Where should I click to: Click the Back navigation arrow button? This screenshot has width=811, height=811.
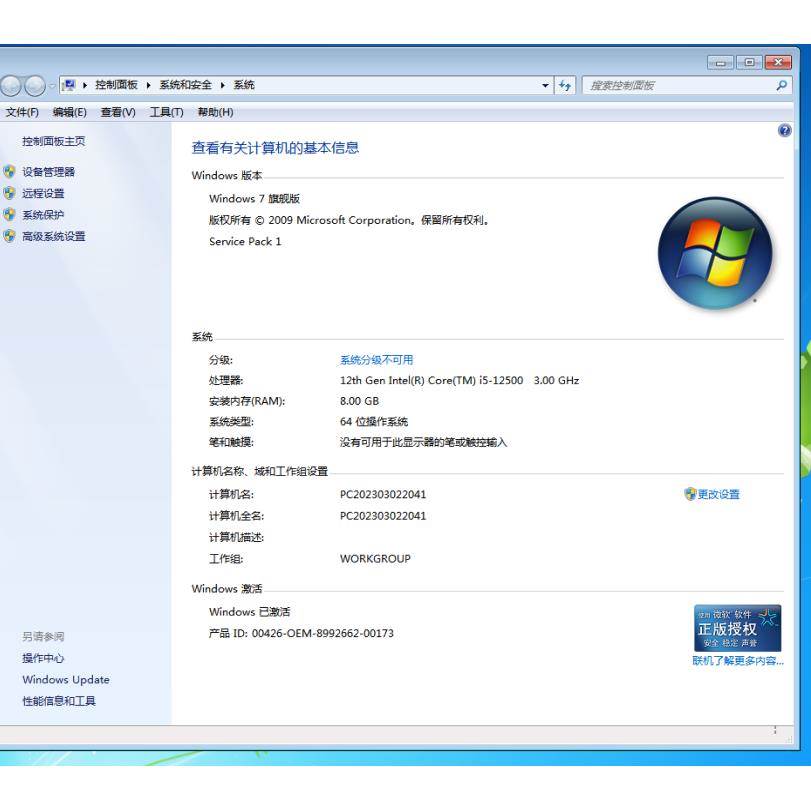click(10, 85)
